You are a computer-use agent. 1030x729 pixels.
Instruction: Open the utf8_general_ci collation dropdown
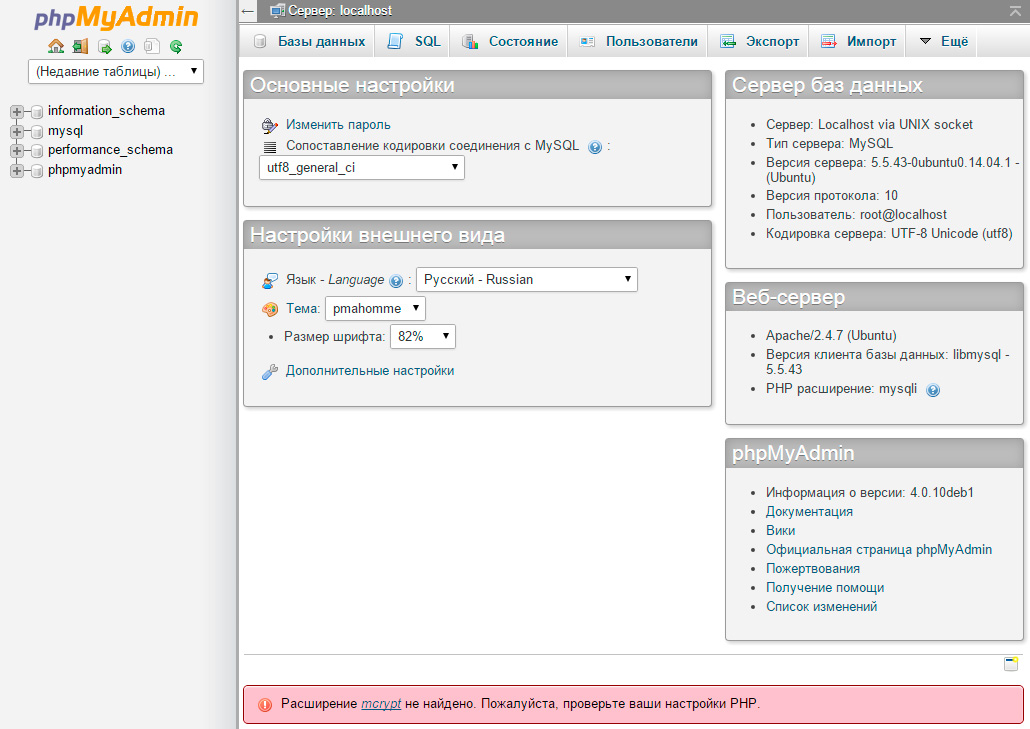tap(362, 167)
